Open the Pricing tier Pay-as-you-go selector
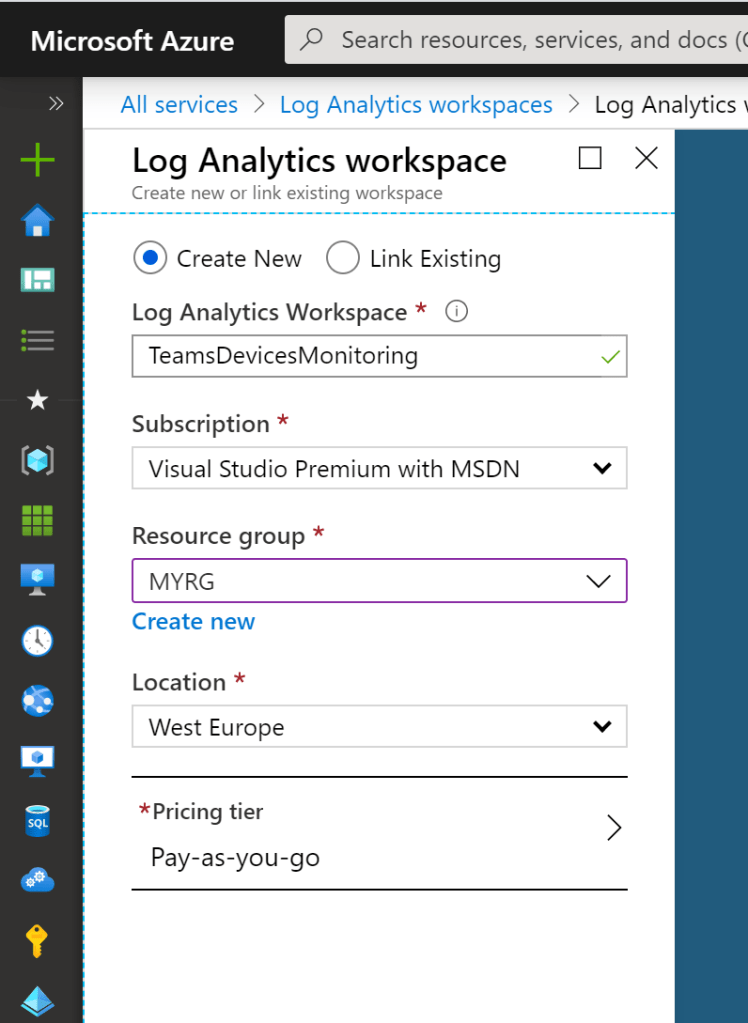This screenshot has height=1023, width=748. (x=379, y=833)
